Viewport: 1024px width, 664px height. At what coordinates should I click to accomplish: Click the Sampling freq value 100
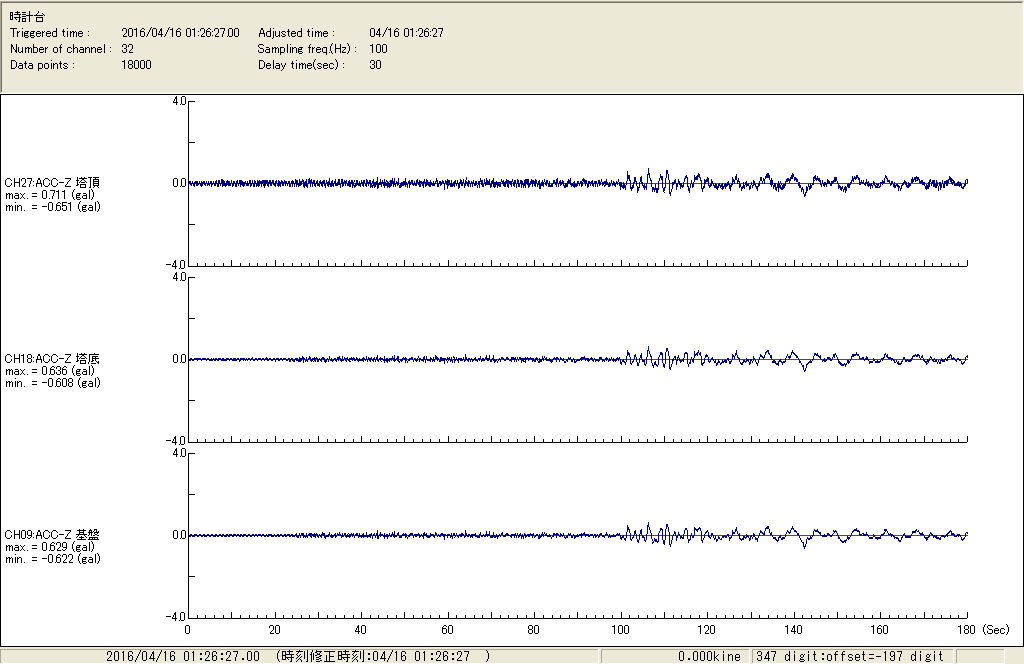(378, 49)
